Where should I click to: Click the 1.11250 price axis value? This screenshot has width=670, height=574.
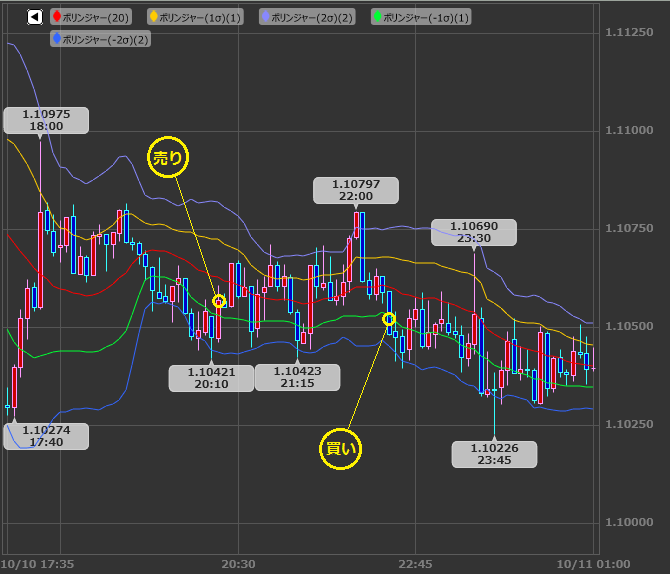629,32
